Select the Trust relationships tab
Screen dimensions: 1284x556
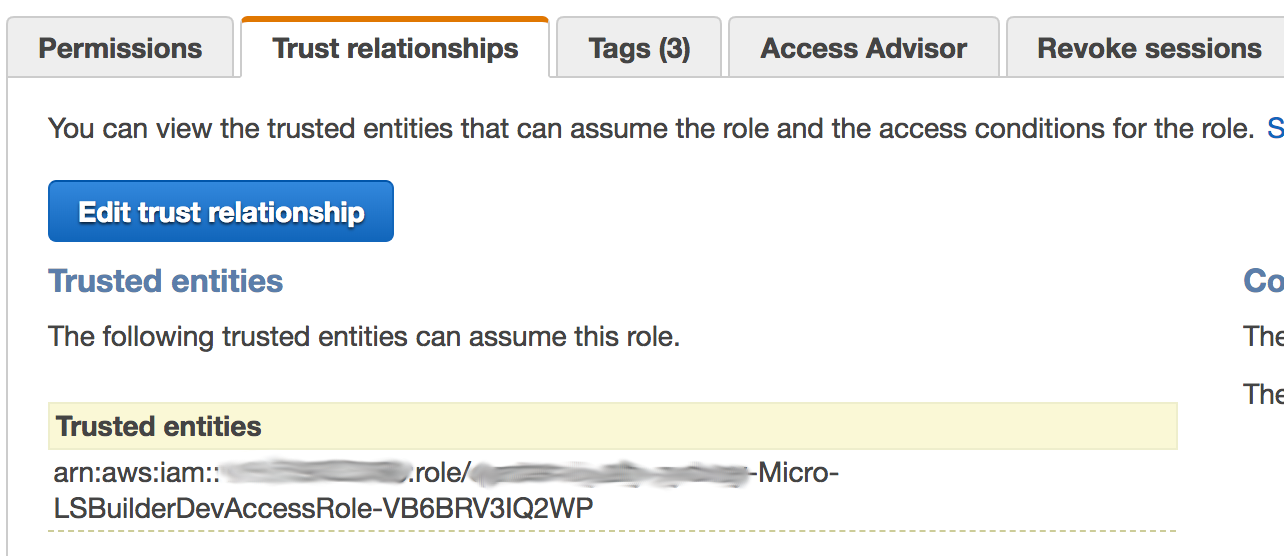tap(395, 48)
